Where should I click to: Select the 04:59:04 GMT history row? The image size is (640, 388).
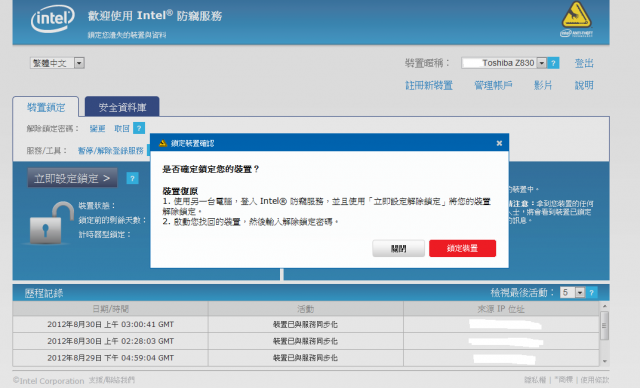(306, 358)
